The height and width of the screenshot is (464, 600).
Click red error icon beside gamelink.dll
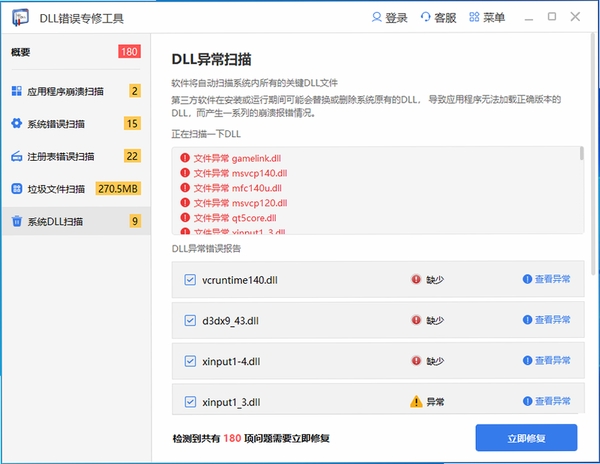185,158
